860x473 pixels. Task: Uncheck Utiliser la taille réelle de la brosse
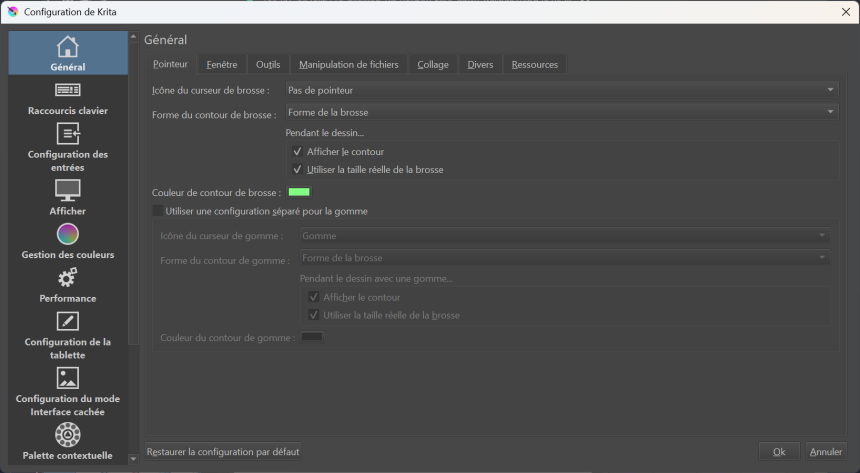click(x=297, y=170)
